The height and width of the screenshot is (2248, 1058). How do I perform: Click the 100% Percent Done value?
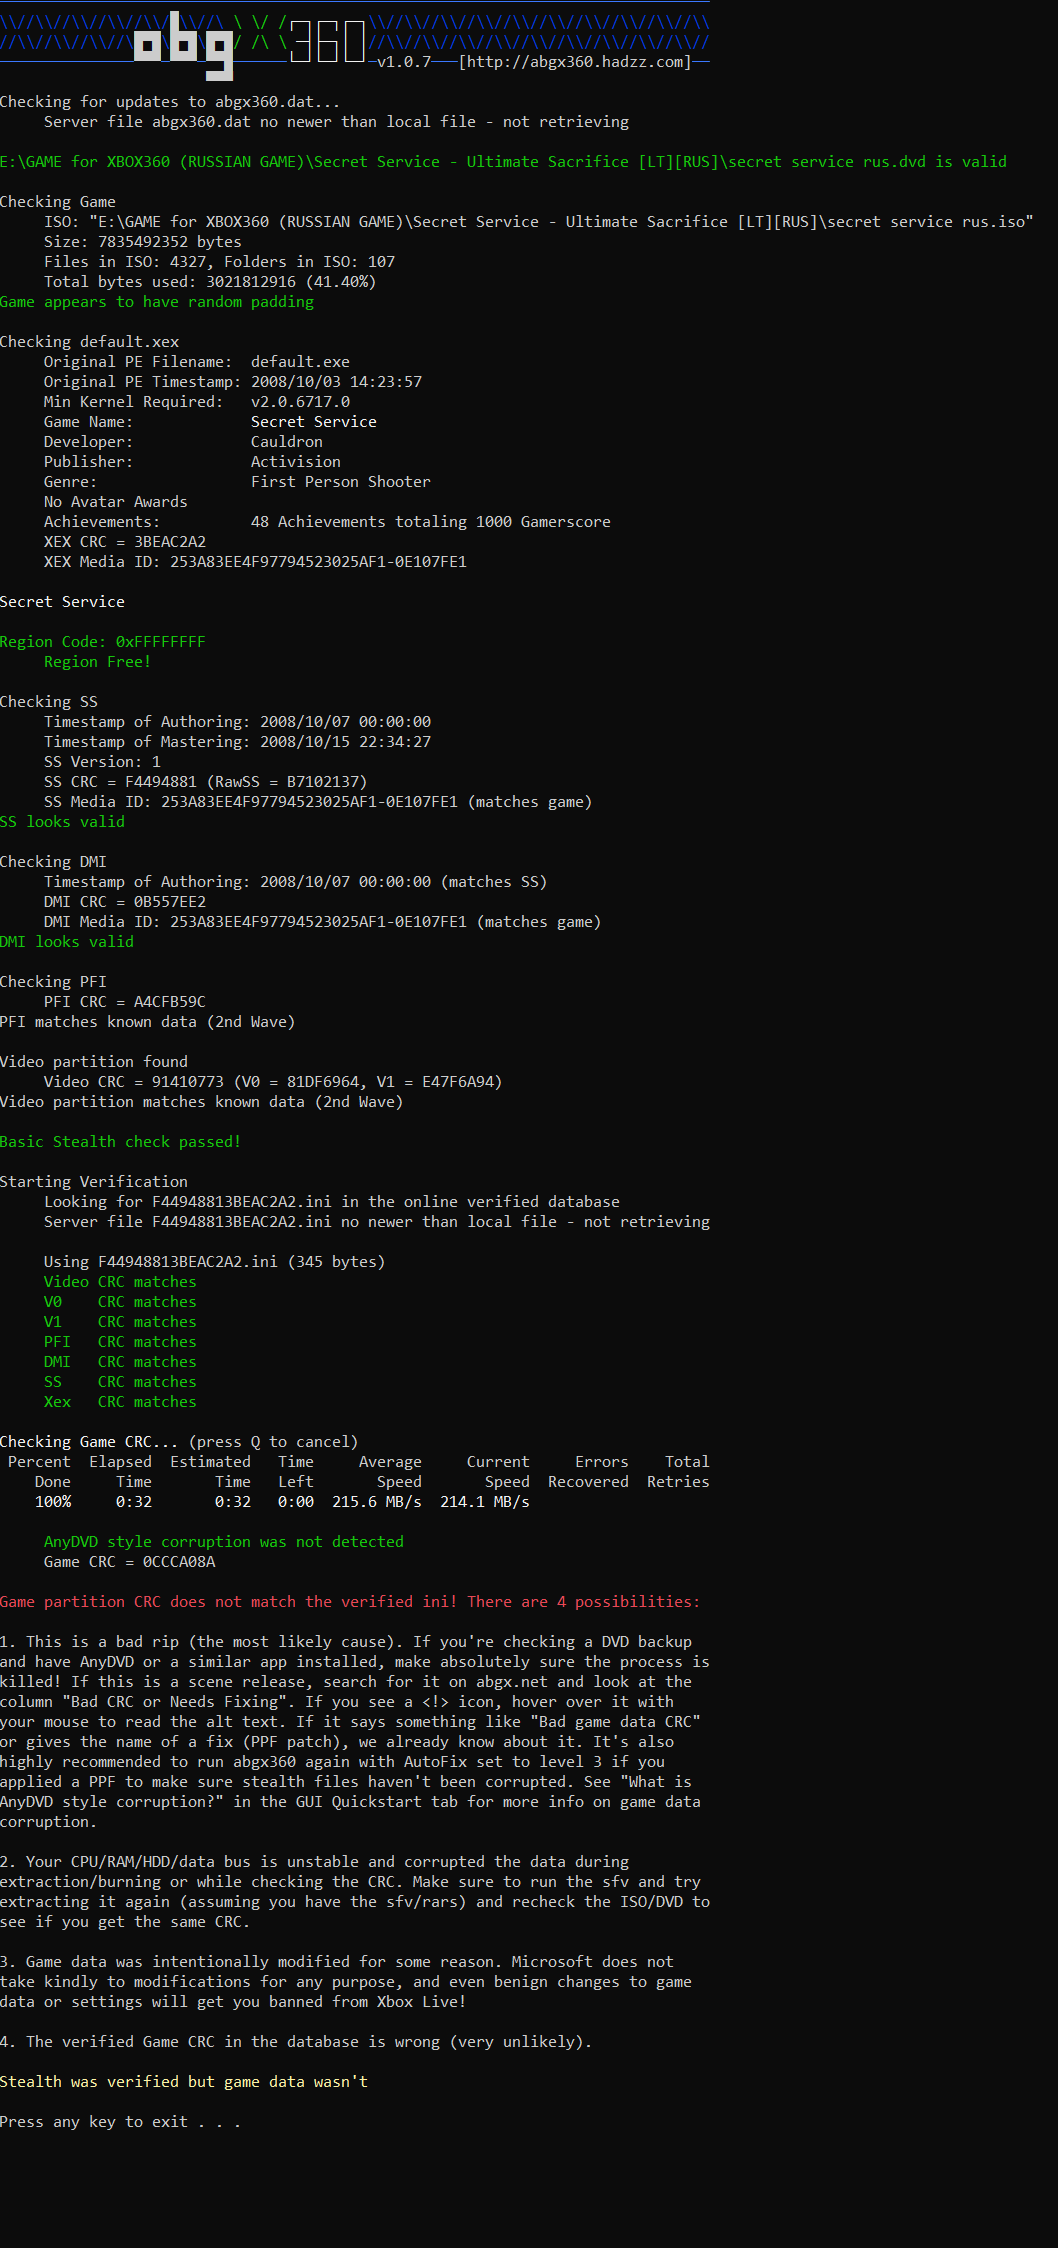click(53, 1502)
